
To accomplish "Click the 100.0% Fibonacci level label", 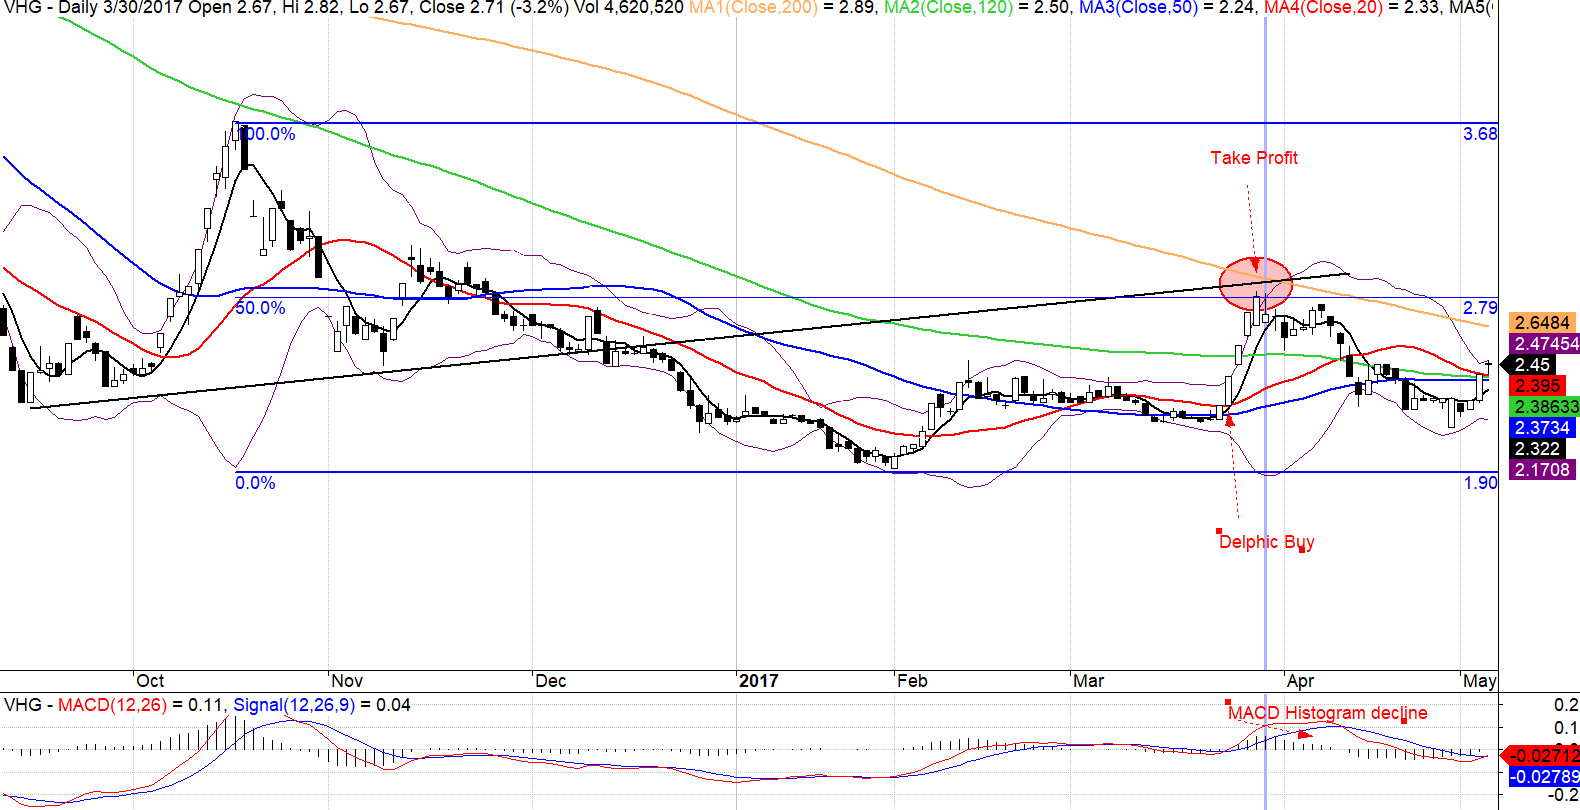I will pos(268,134).
